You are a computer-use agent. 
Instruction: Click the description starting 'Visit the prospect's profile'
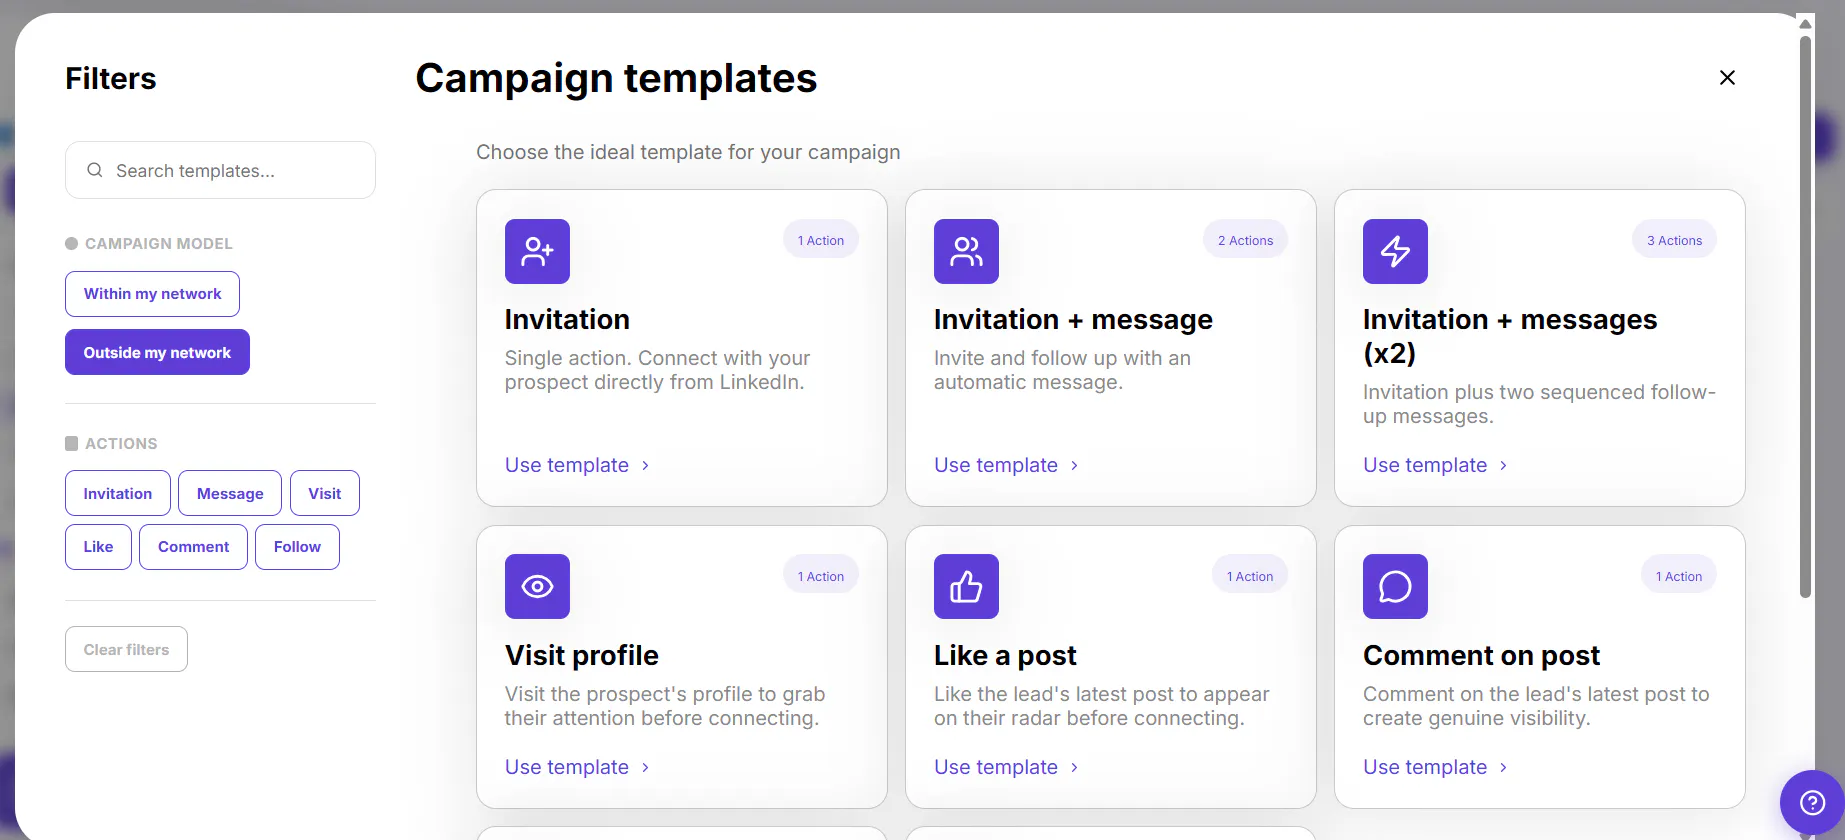point(665,706)
